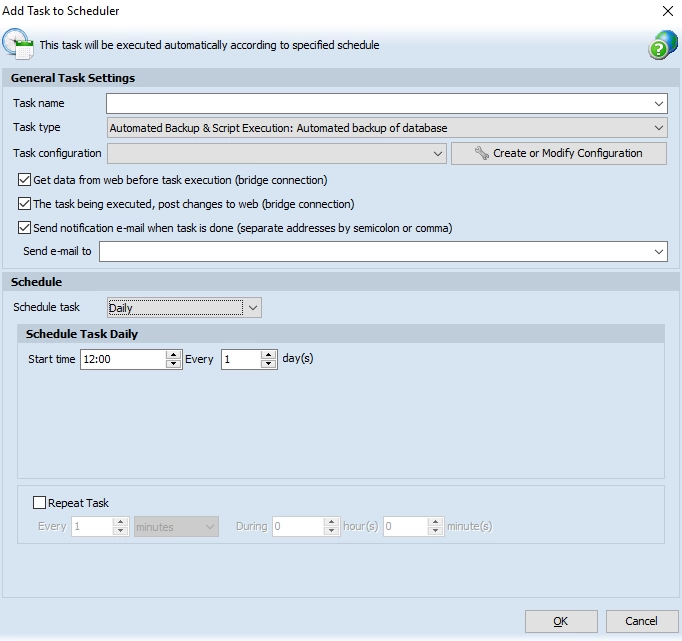Screen dimensions: 682x641
Task: Click the OK button
Action: [x=561, y=621]
